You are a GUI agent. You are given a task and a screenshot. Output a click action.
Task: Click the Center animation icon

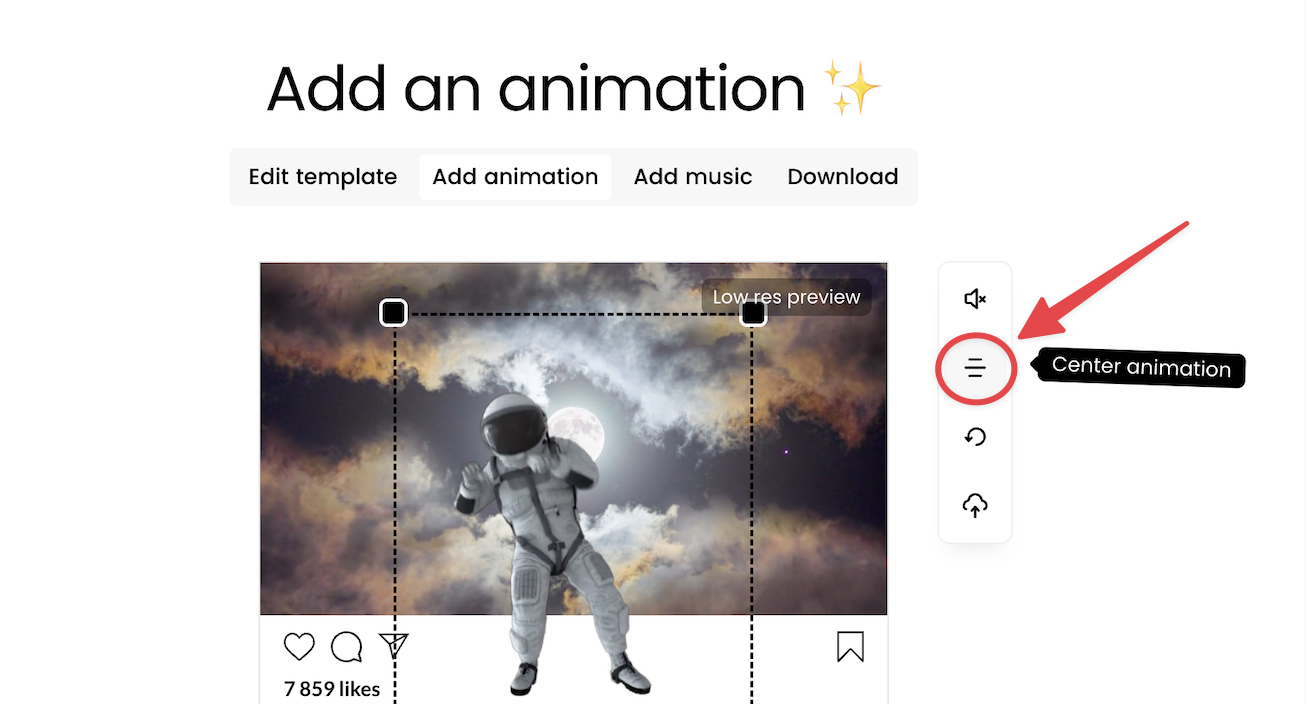(975, 369)
